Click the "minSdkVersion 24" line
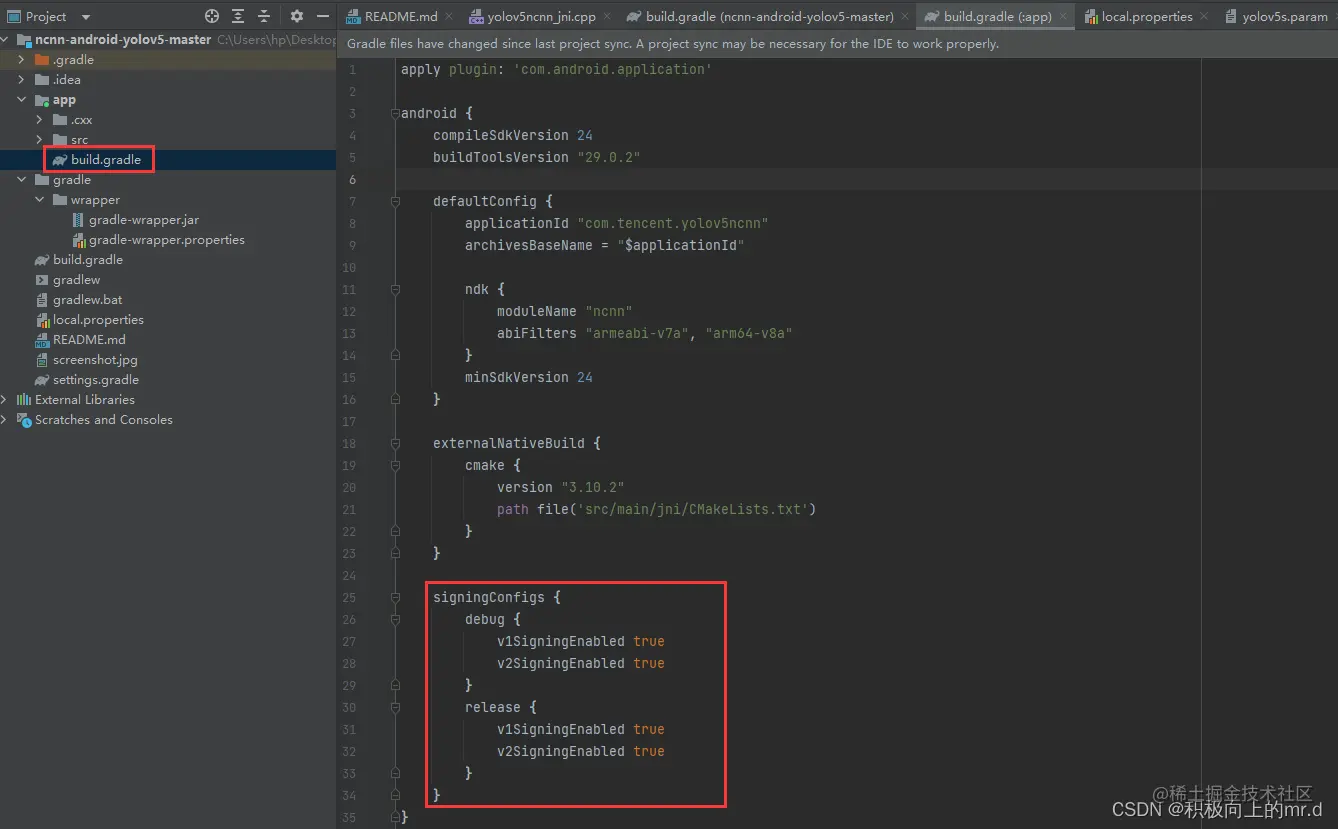 528,377
